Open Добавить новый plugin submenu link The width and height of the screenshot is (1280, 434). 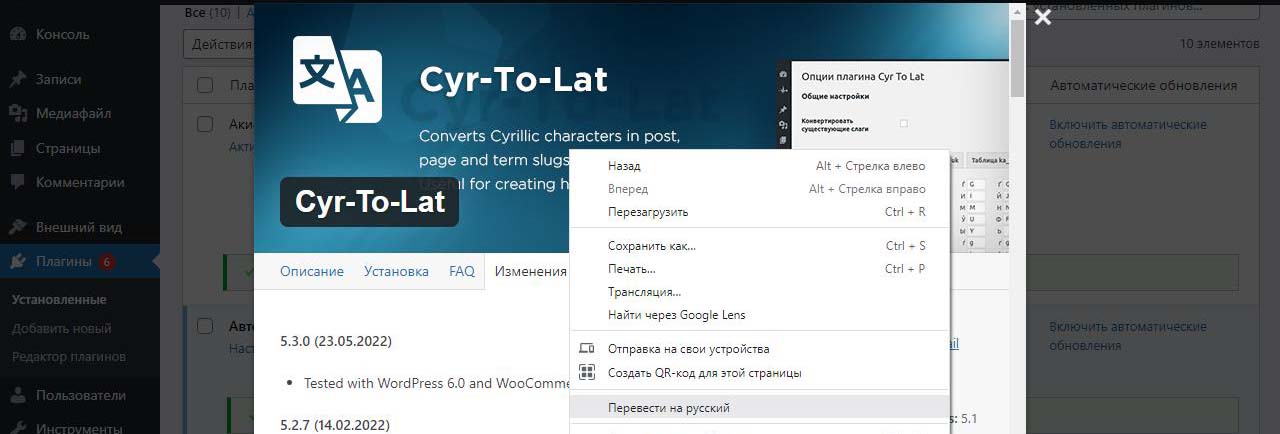61,328
